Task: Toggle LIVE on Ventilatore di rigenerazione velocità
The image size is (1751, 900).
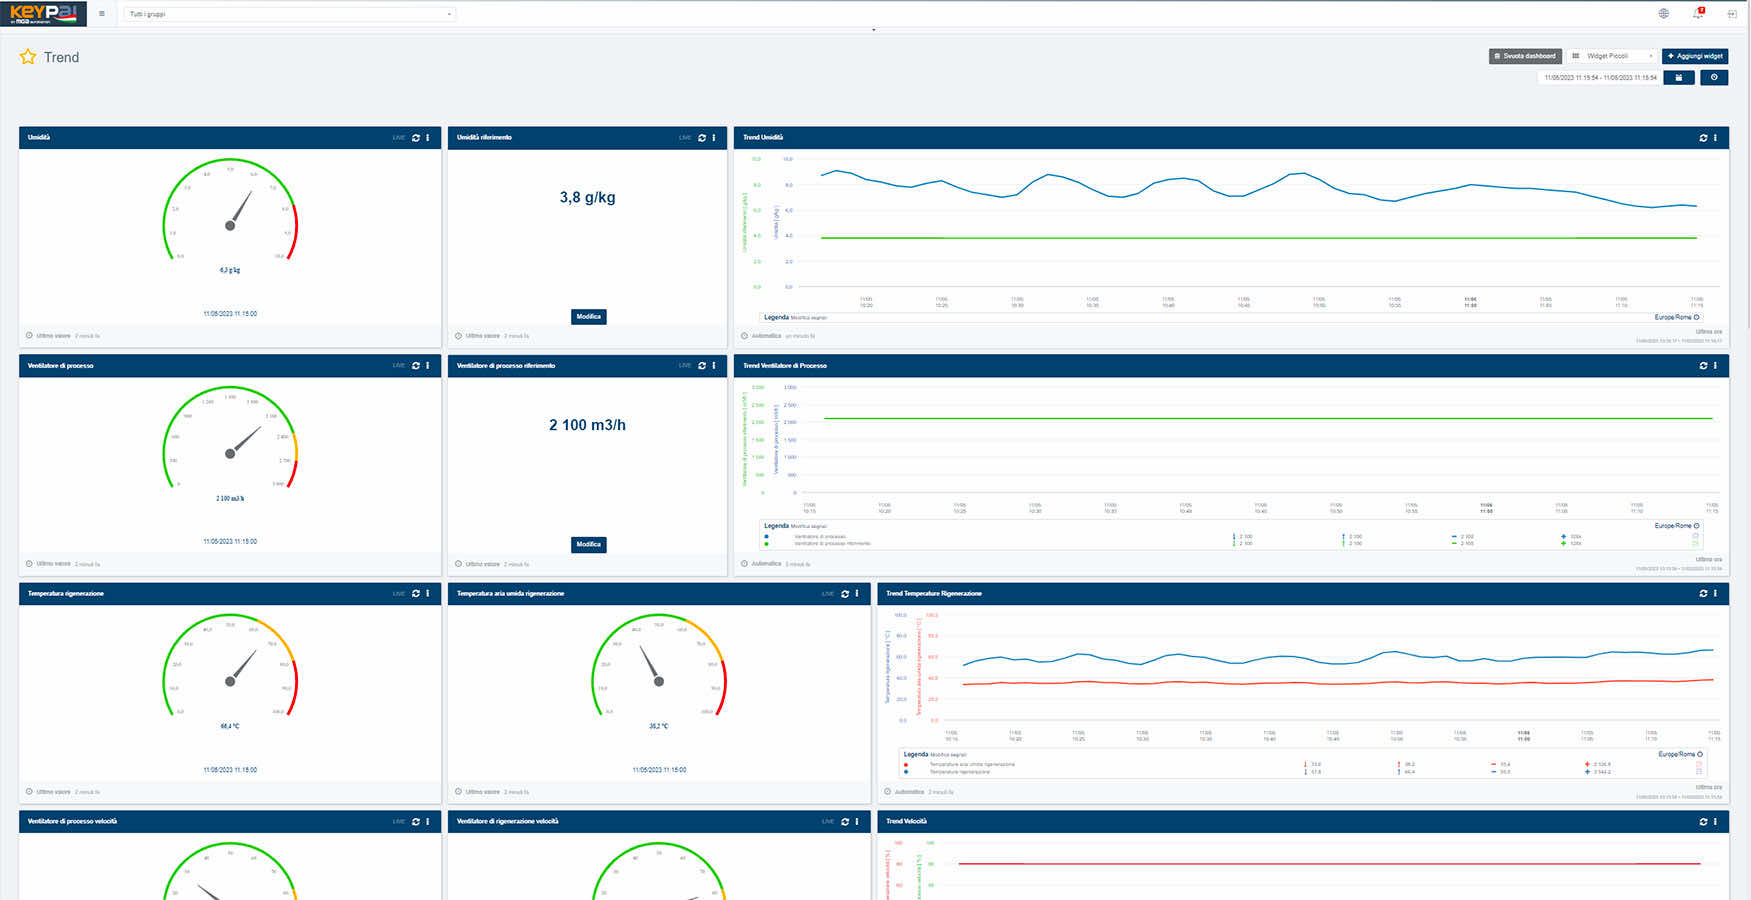Action: tap(828, 822)
